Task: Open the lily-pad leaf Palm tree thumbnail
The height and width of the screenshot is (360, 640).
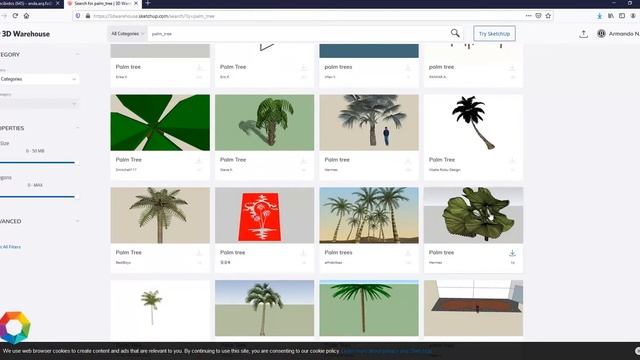Action: pos(473,215)
